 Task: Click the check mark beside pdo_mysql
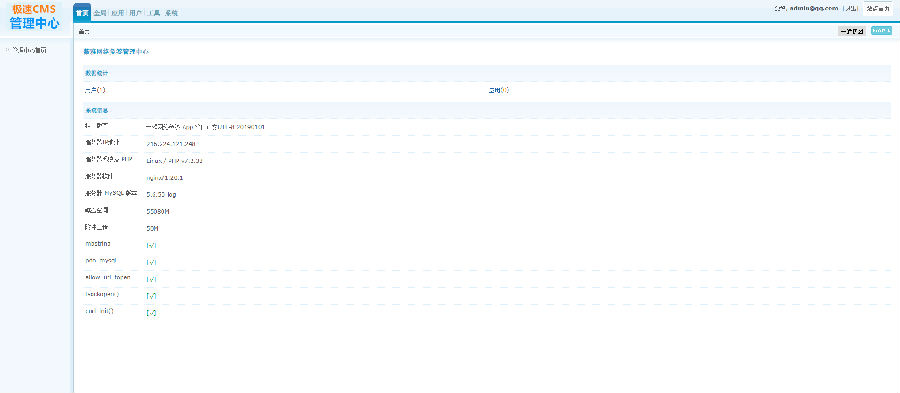pyautogui.click(x=152, y=262)
